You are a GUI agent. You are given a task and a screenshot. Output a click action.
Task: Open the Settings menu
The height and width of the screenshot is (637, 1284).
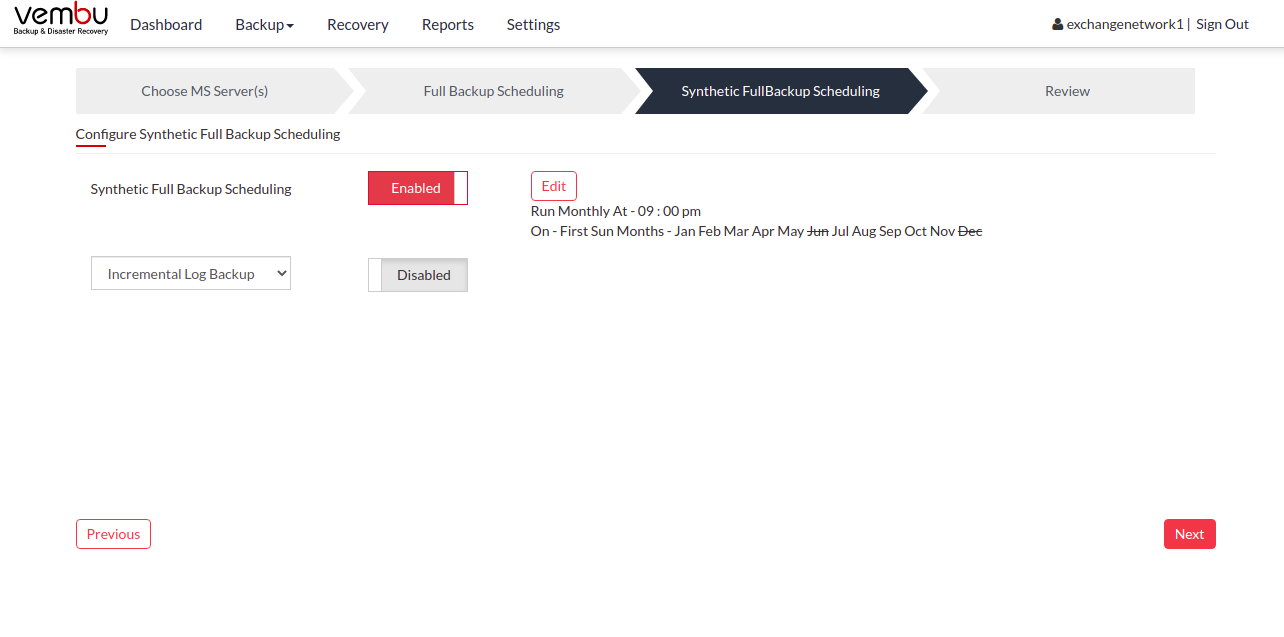[x=533, y=24]
